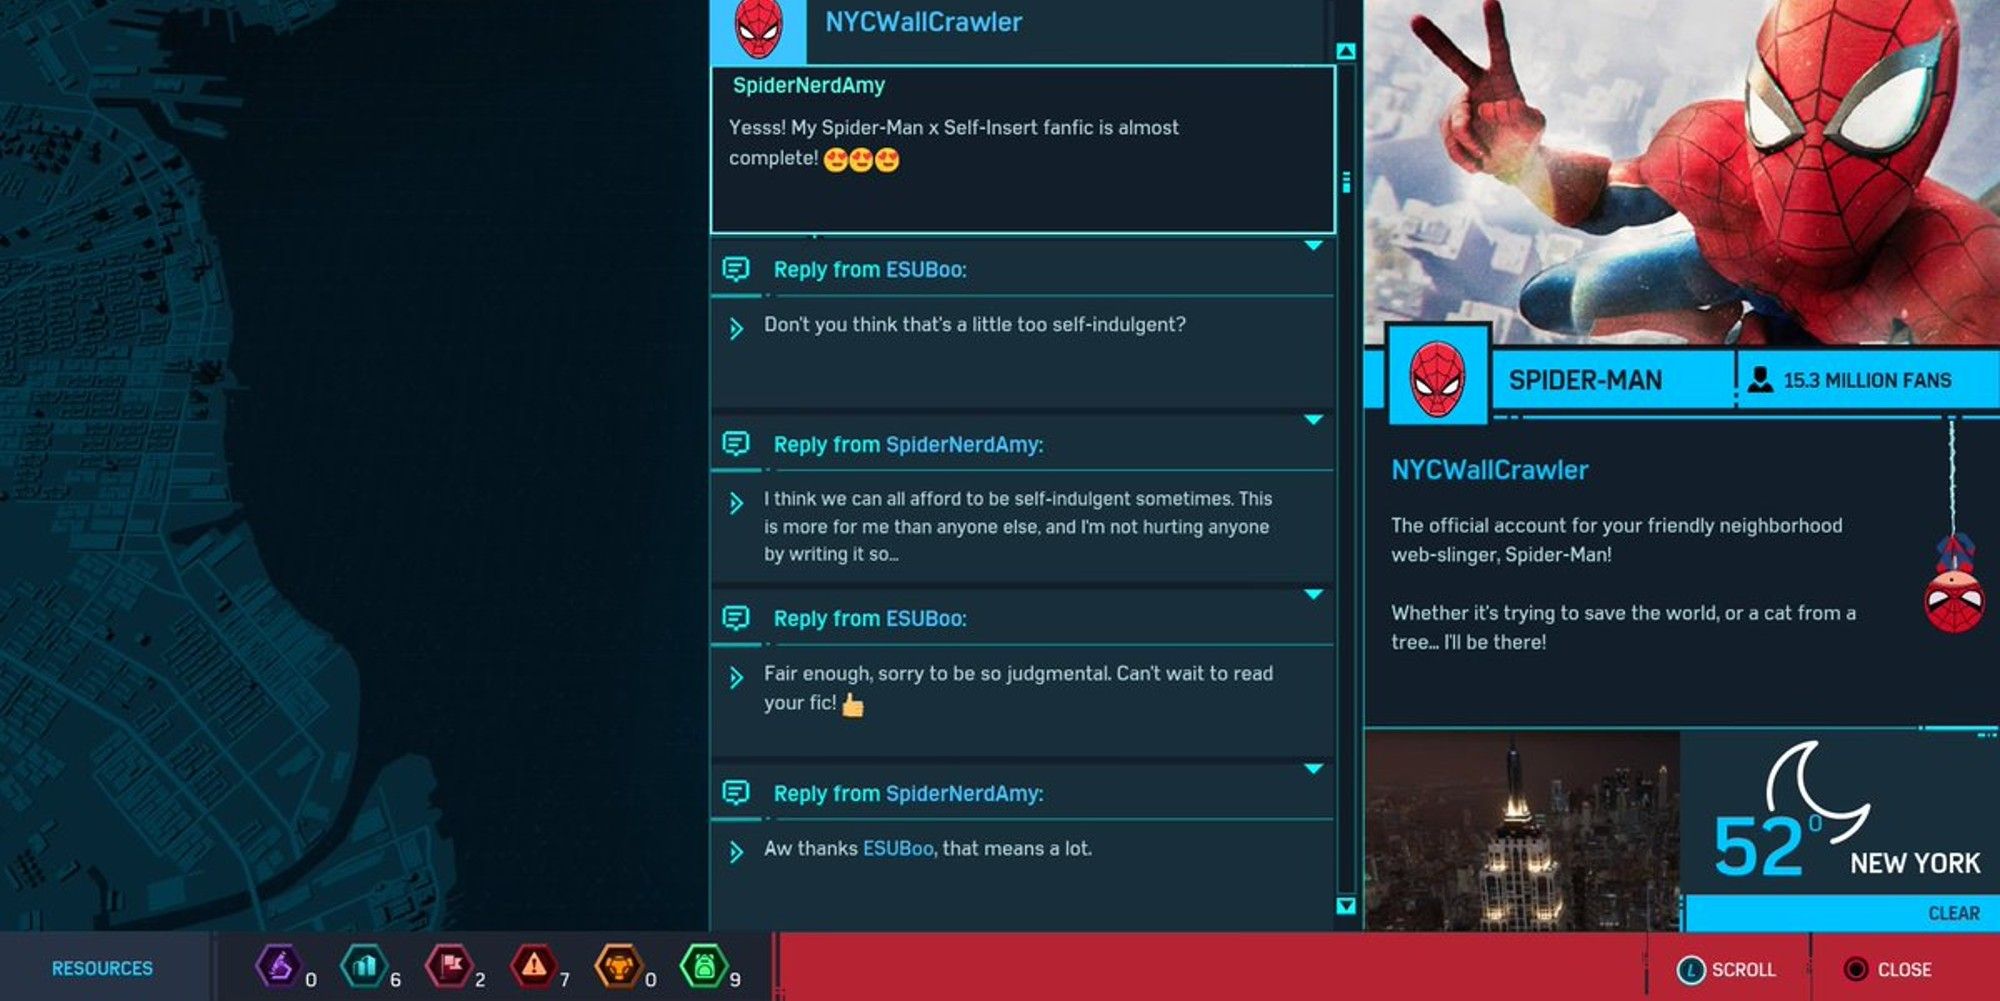Click the feed scrollbar up arrow

(1346, 51)
